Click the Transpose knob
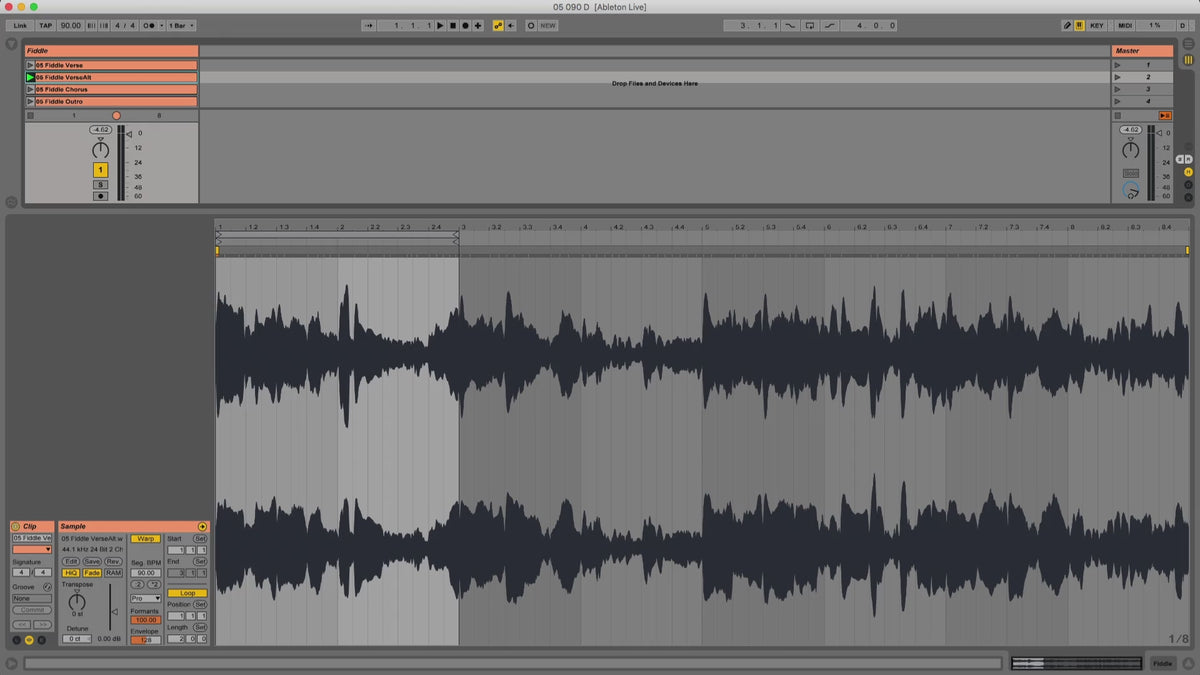Viewport: 1200px width, 675px height. tap(78, 600)
